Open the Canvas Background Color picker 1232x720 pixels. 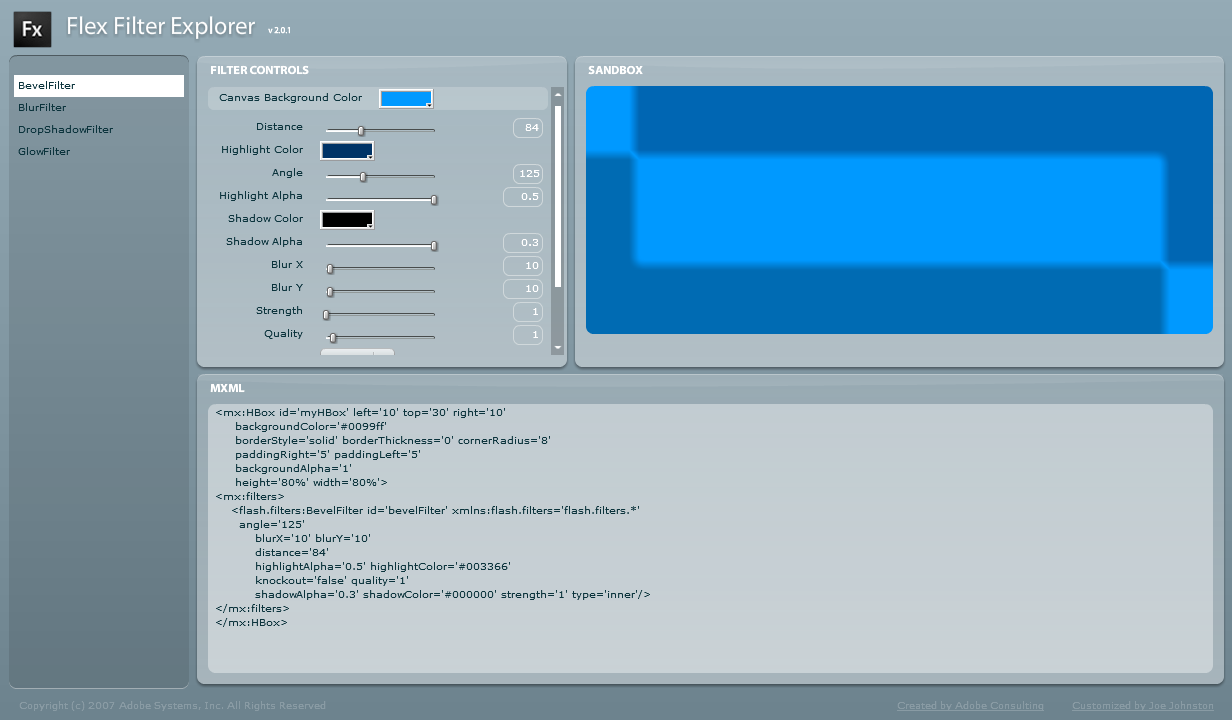coord(404,98)
